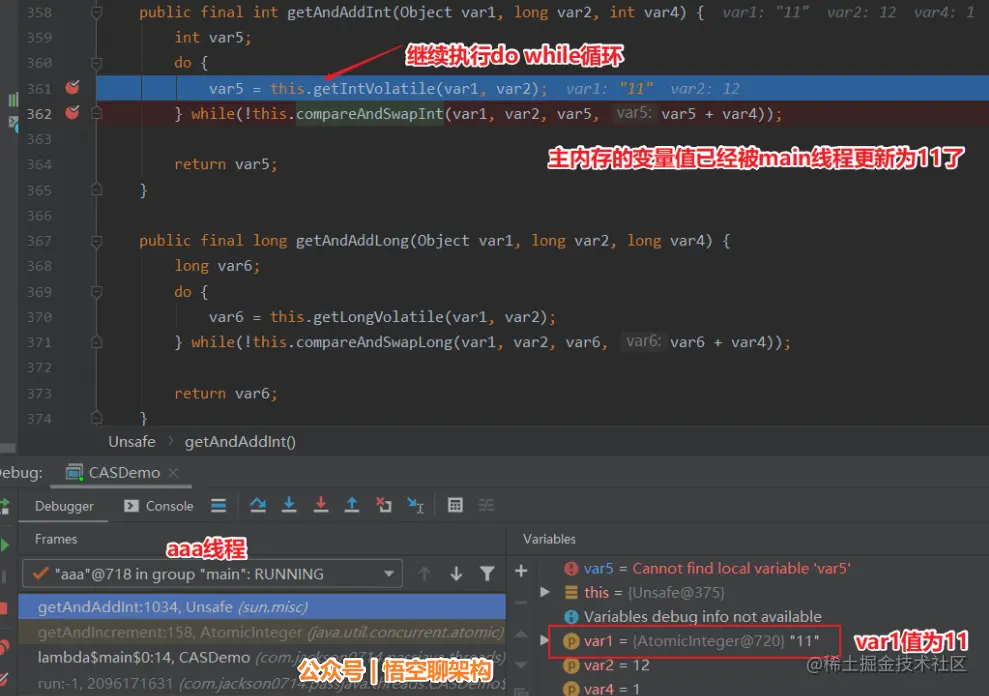Viewport: 989px width, 696px height.
Task: Click the fold end marker at line 365
Action: point(97,189)
